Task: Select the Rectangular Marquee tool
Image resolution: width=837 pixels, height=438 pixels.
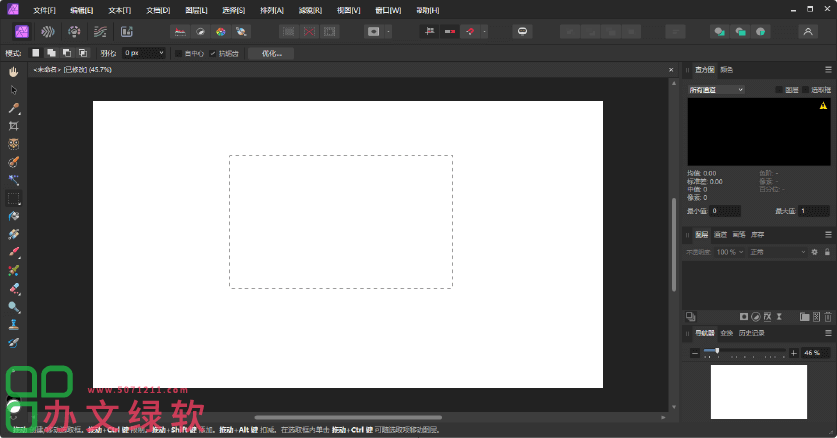Action: click(14, 198)
